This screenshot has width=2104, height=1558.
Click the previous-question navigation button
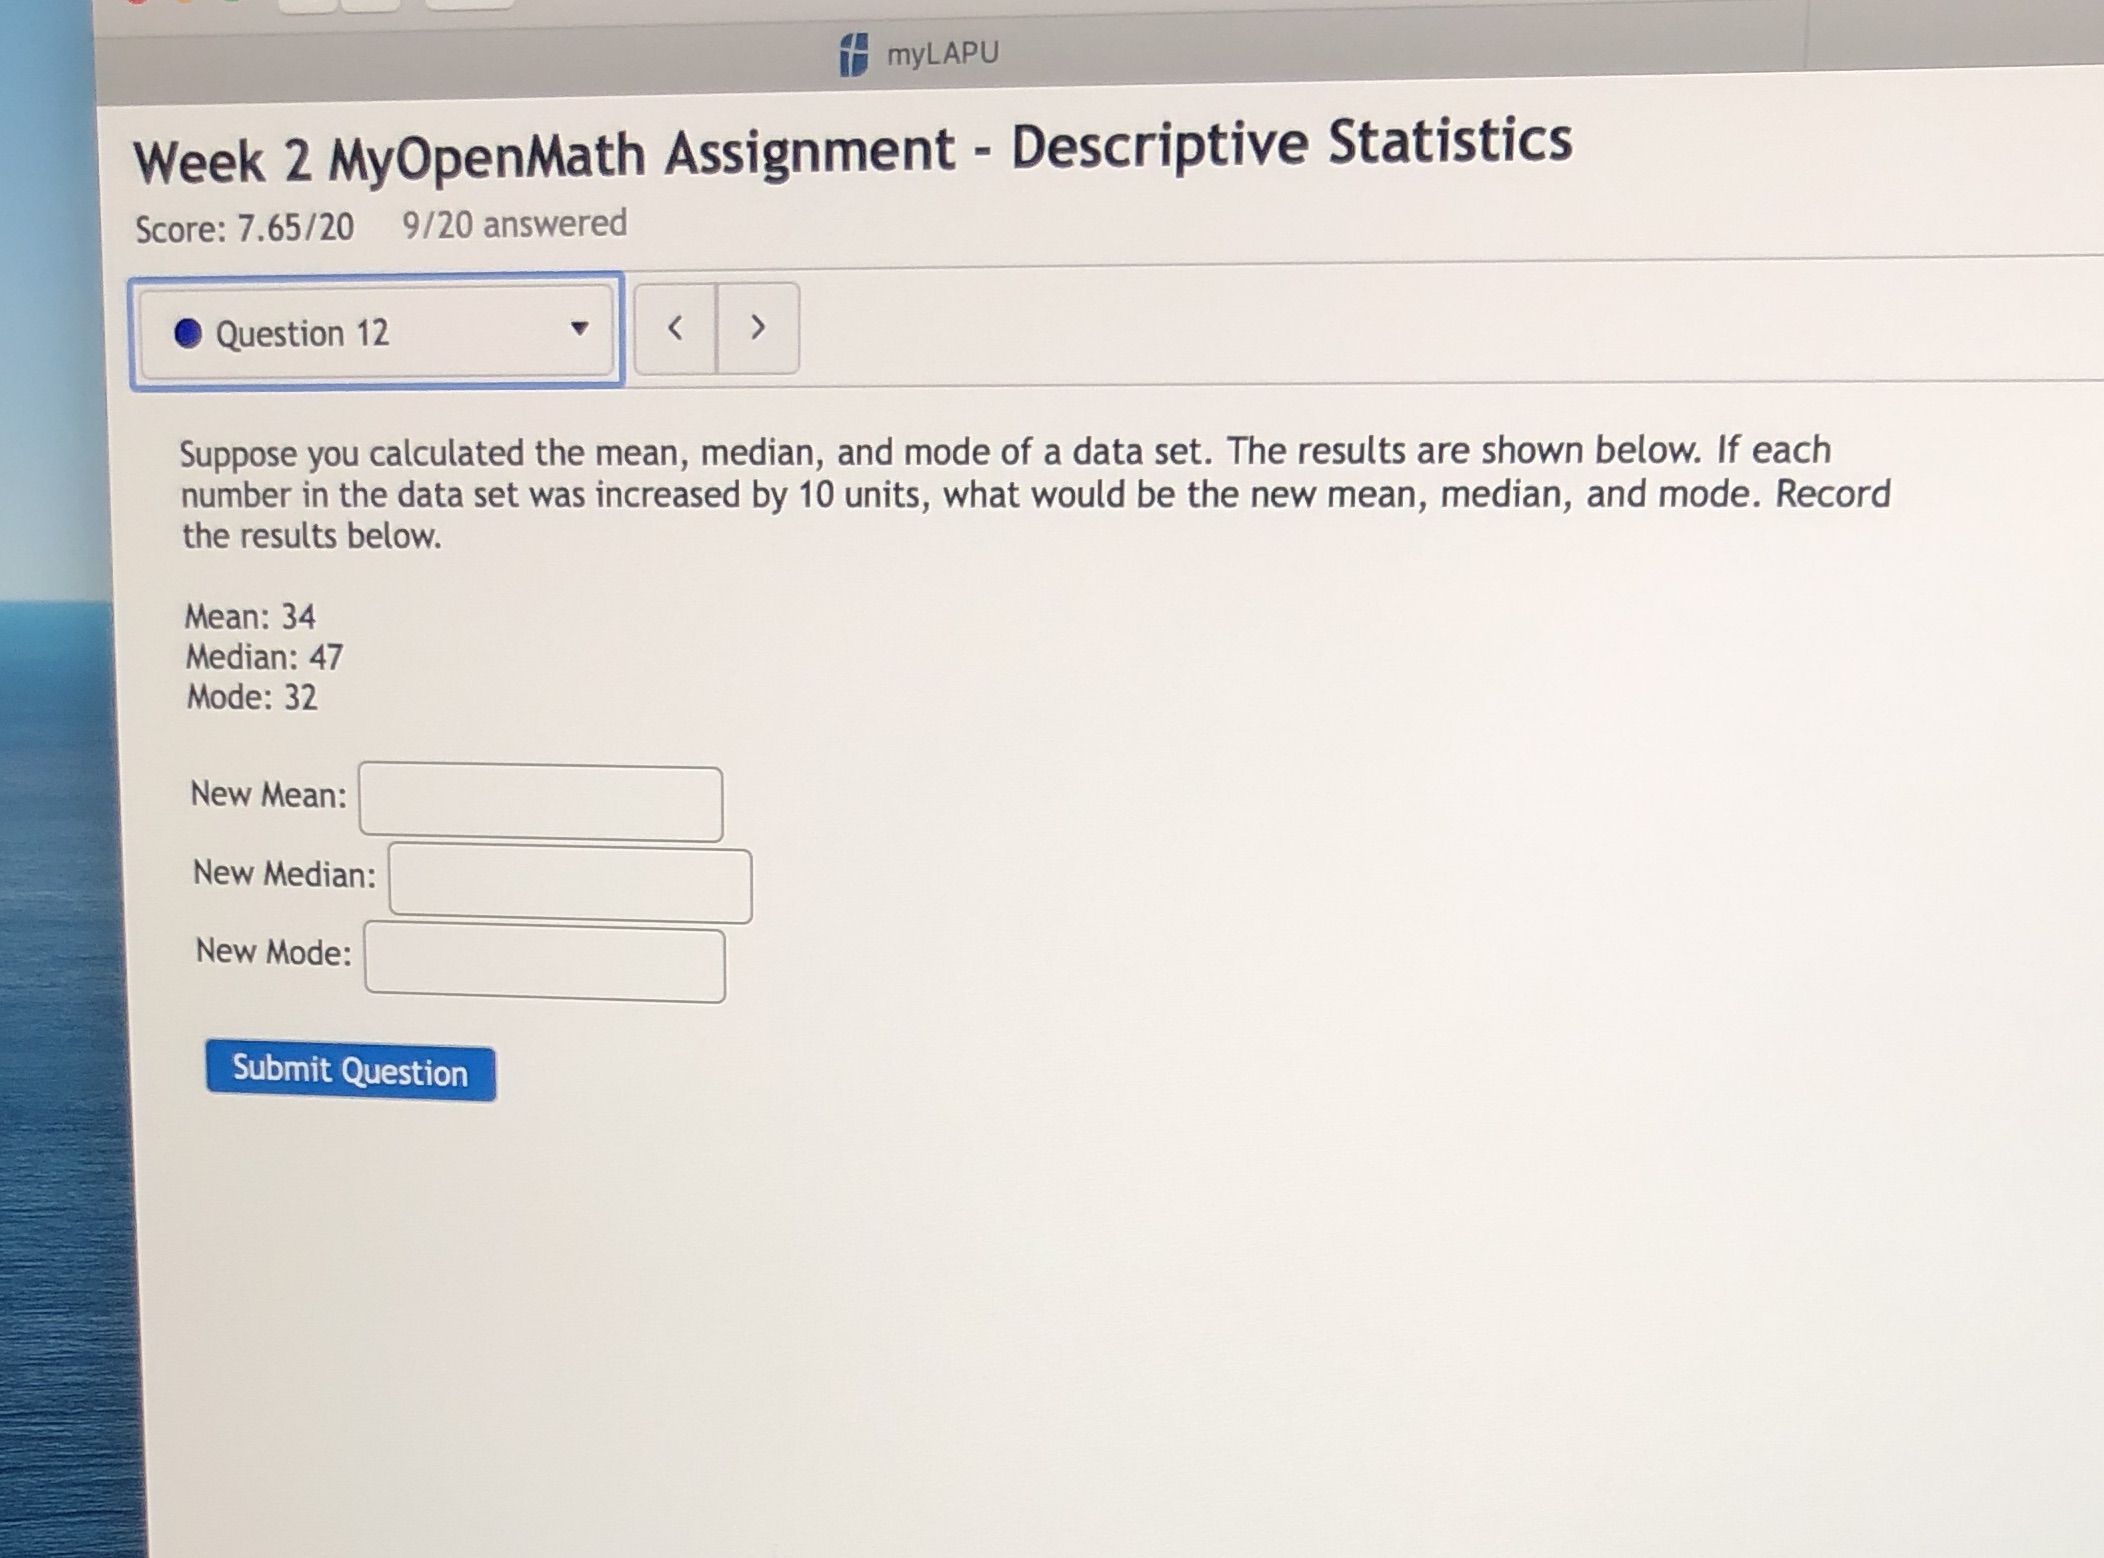pos(674,328)
